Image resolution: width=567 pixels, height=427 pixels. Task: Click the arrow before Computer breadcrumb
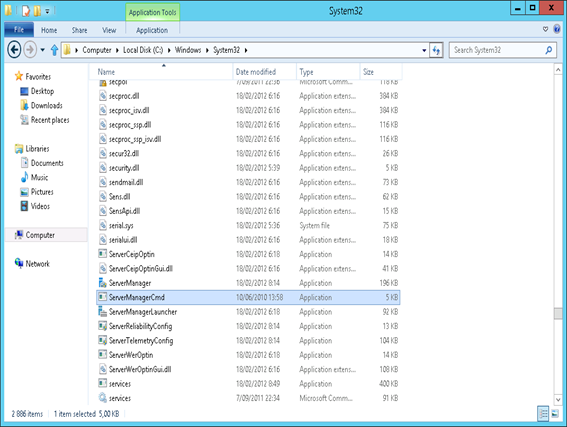pos(77,50)
